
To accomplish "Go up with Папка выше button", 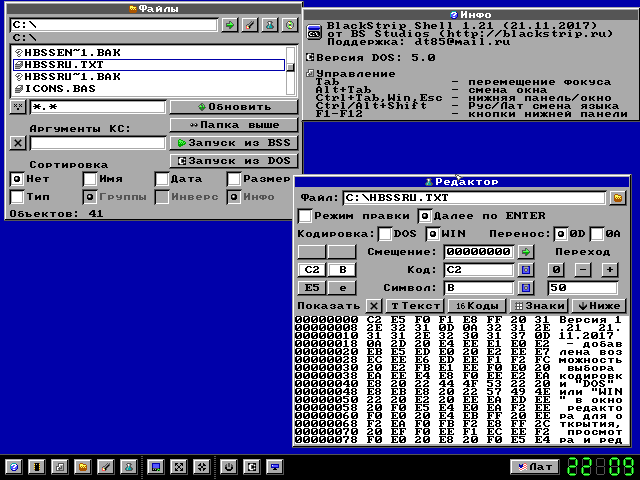I will click(x=234, y=125).
